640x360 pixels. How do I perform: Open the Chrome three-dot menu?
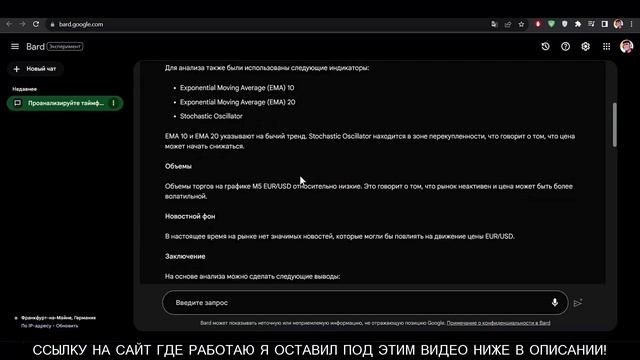click(x=631, y=24)
